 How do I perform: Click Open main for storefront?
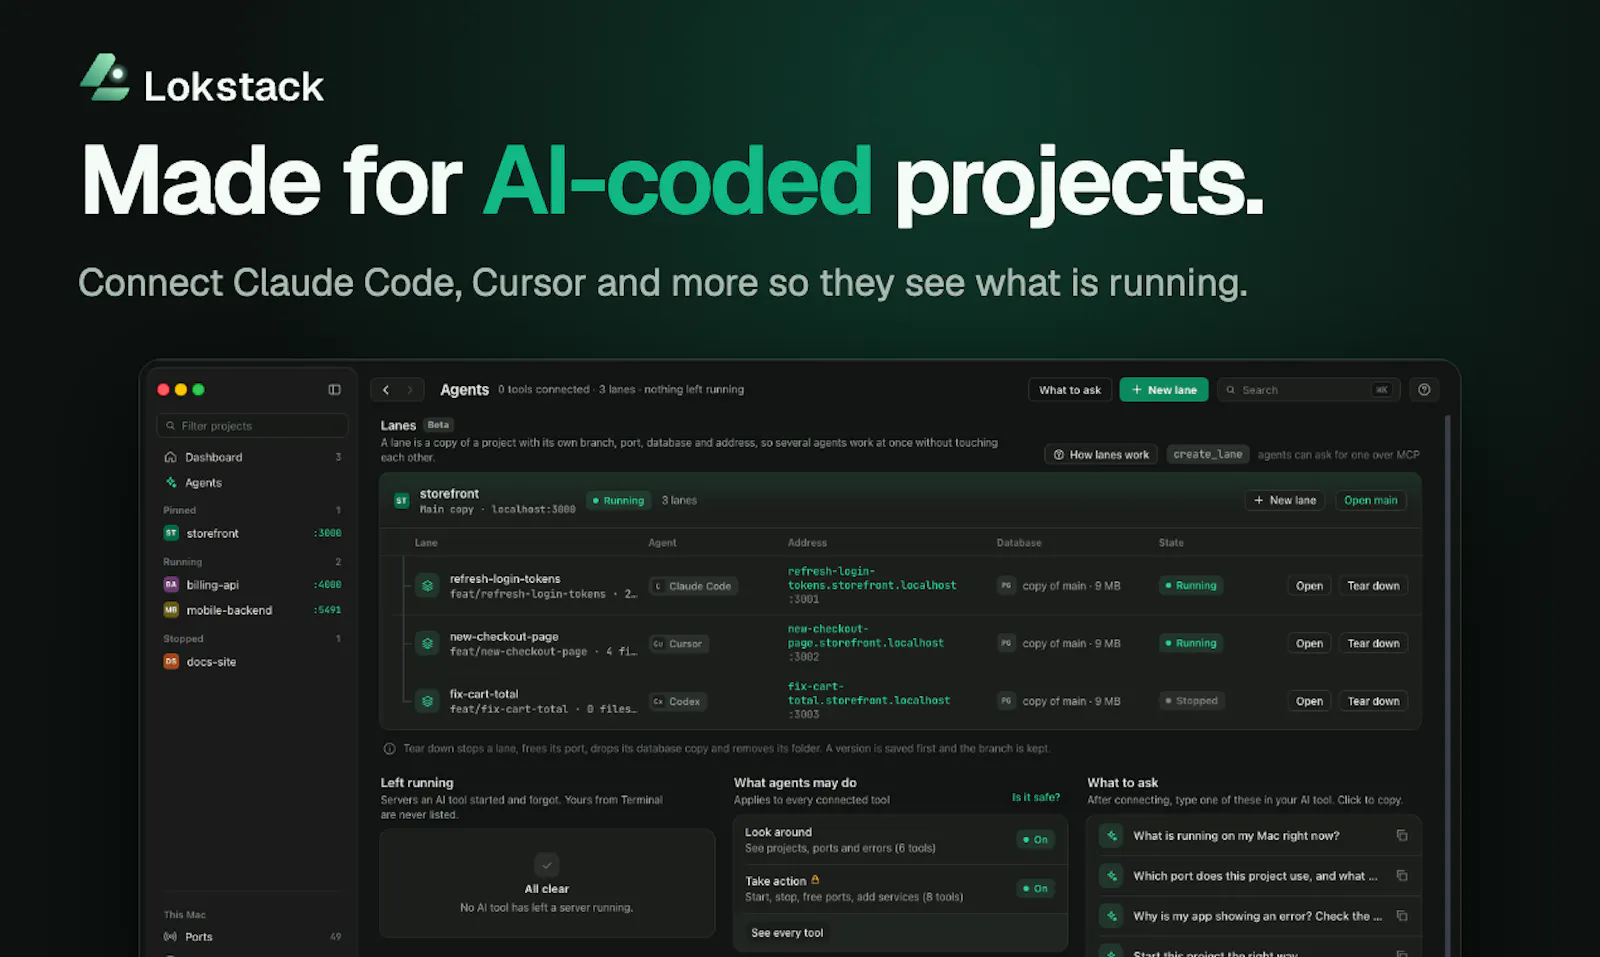point(1371,501)
